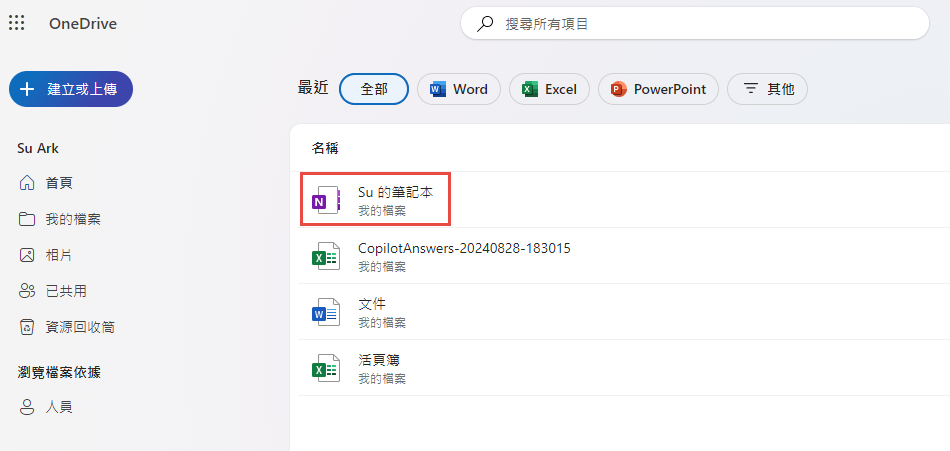Image resolution: width=950 pixels, height=451 pixels.
Task: Click the 名稱 column header
Action: (x=325, y=149)
